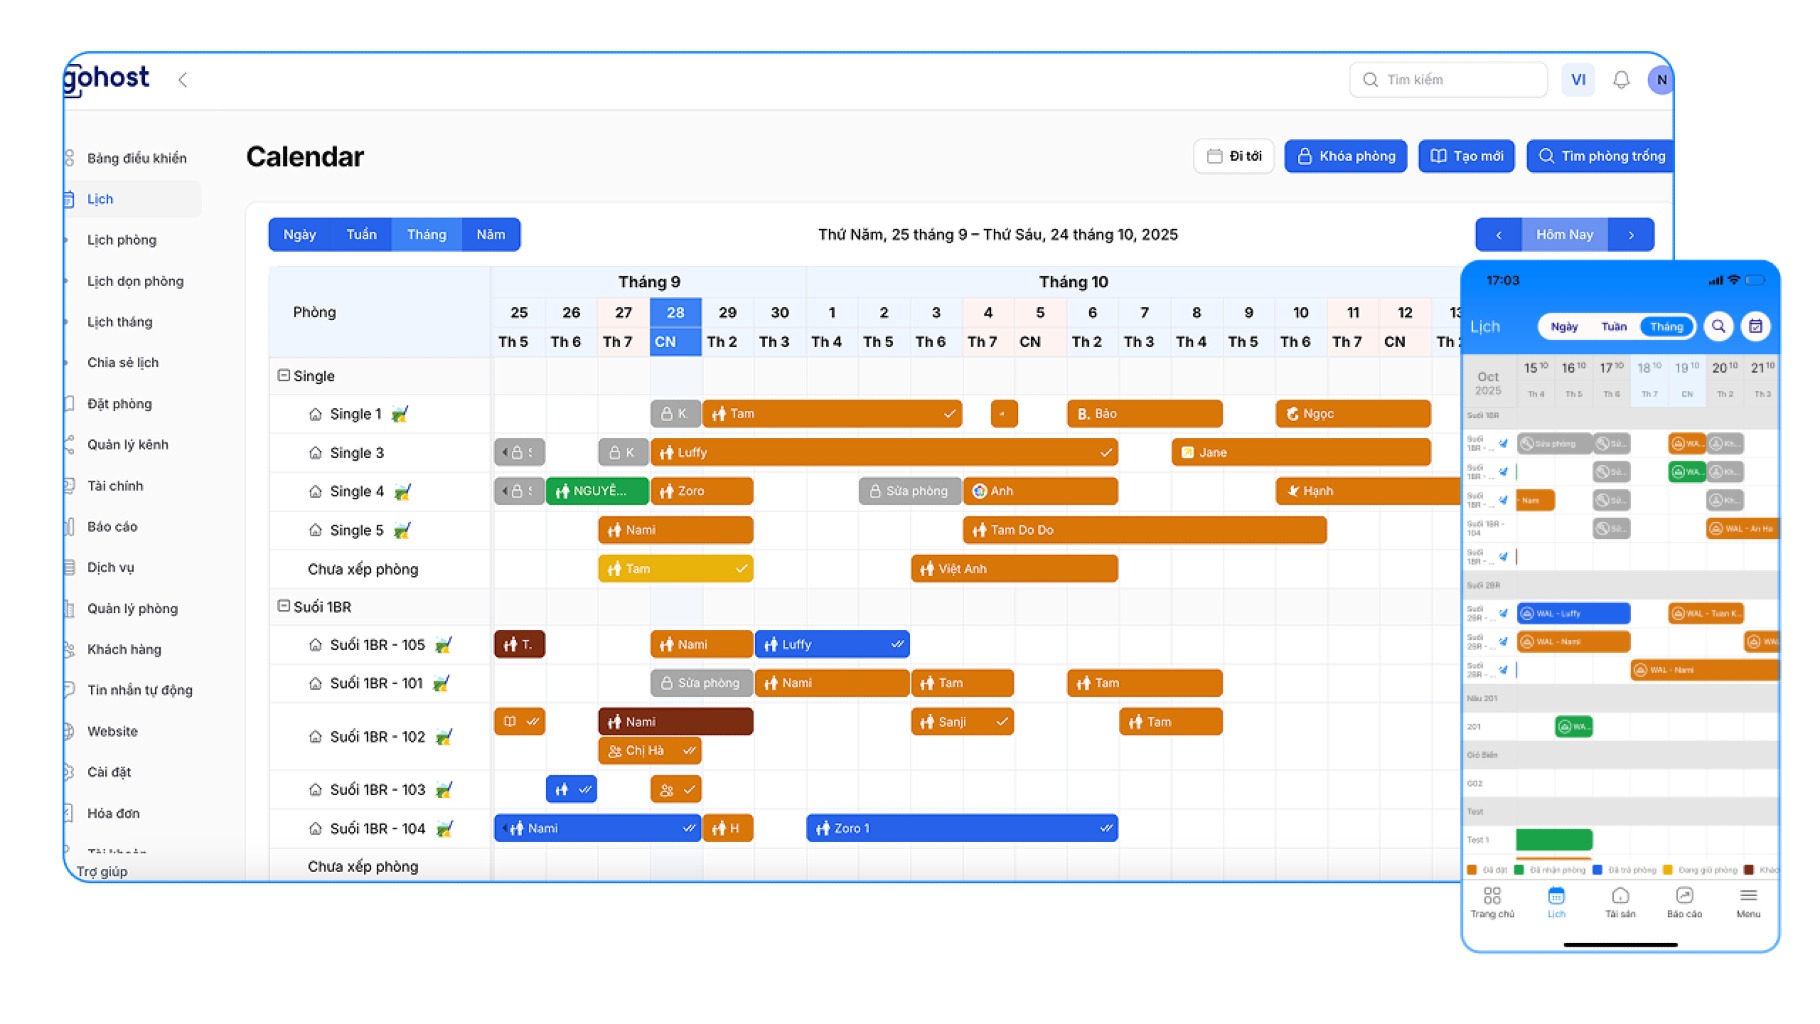Select the Quản lý kênh icon in sidebar
Viewport: 1820px width, 1024px height.
(x=68, y=444)
